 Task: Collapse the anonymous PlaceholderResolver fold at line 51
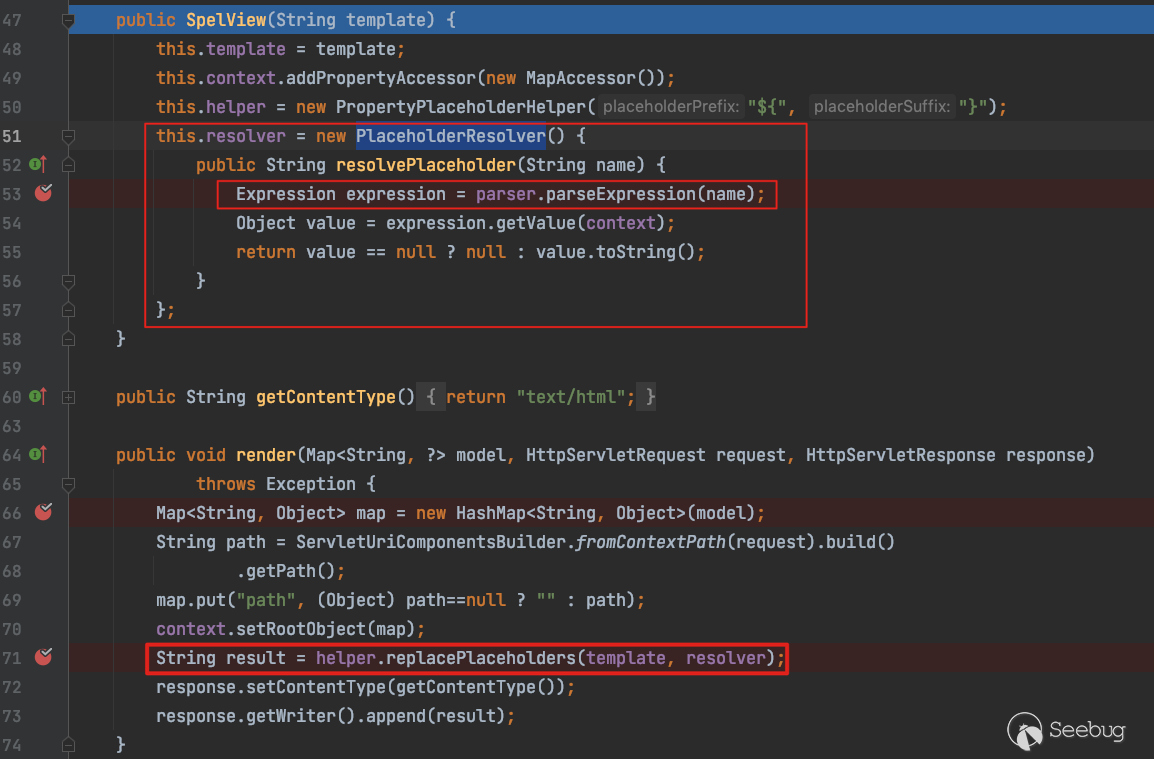(68, 136)
